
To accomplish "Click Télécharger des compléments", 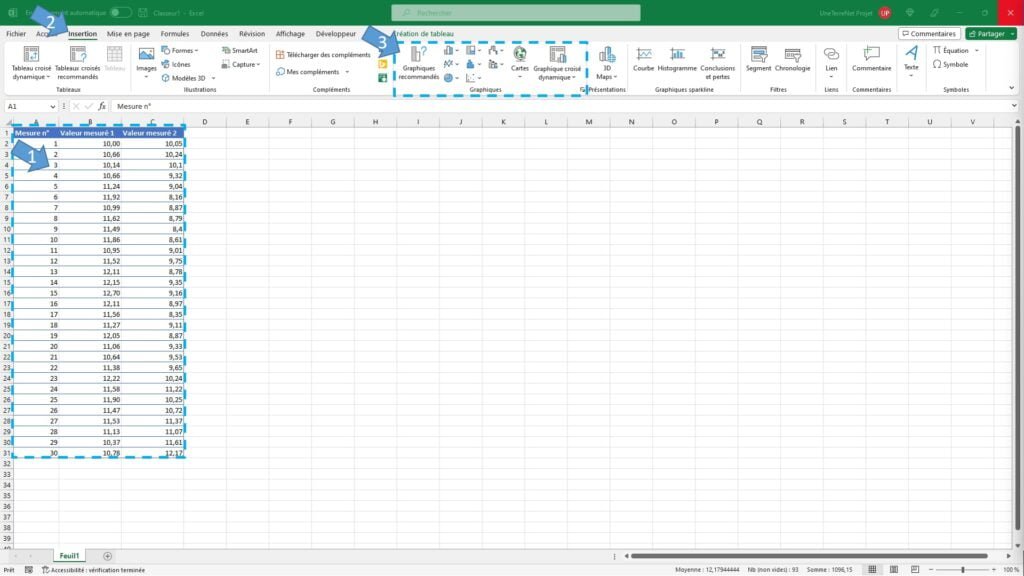I will coord(323,55).
